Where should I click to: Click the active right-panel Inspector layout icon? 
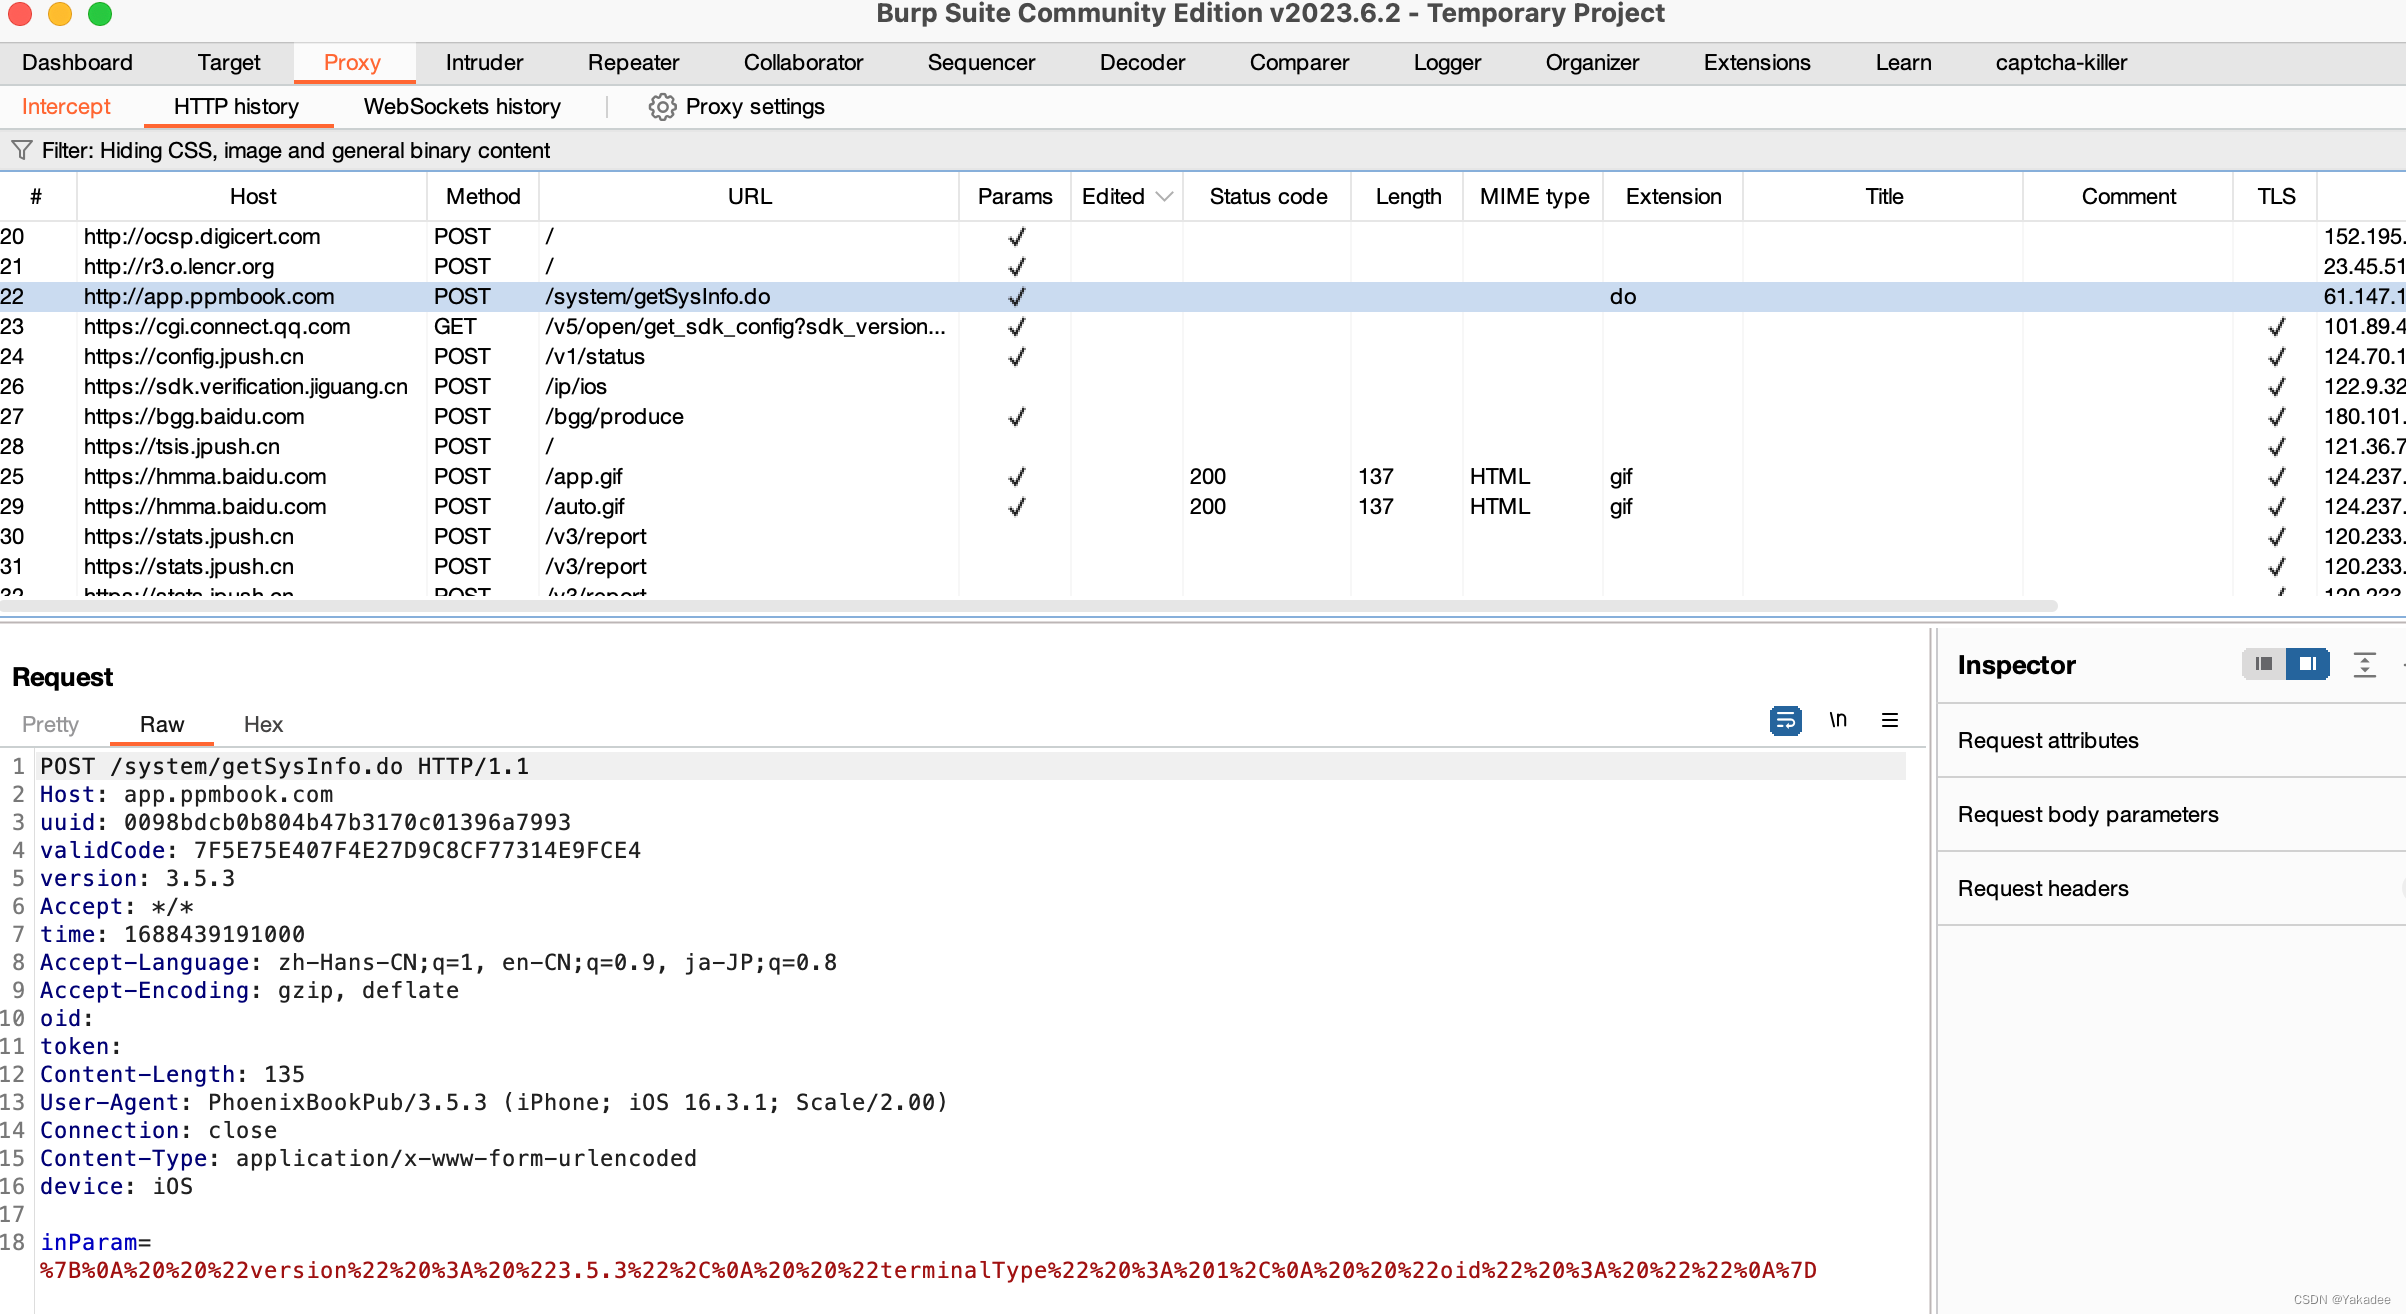2308,664
